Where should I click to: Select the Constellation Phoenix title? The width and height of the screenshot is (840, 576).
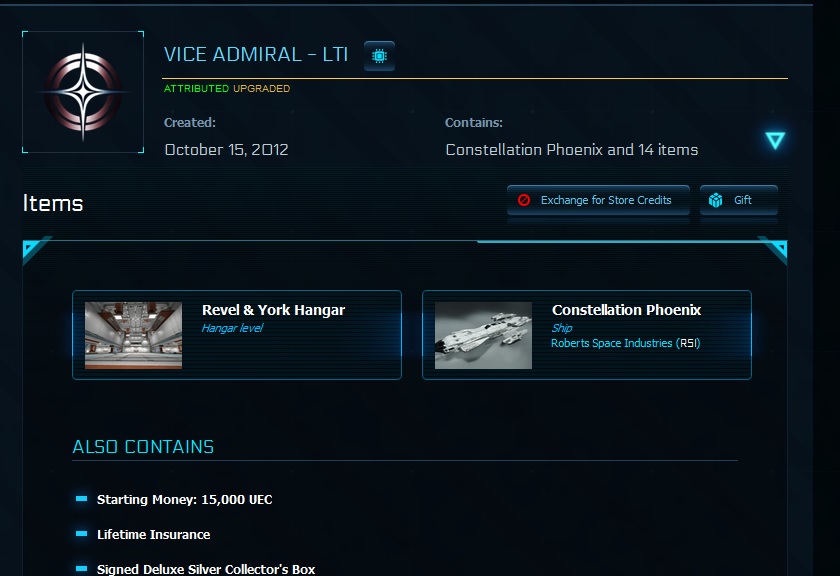pos(626,310)
